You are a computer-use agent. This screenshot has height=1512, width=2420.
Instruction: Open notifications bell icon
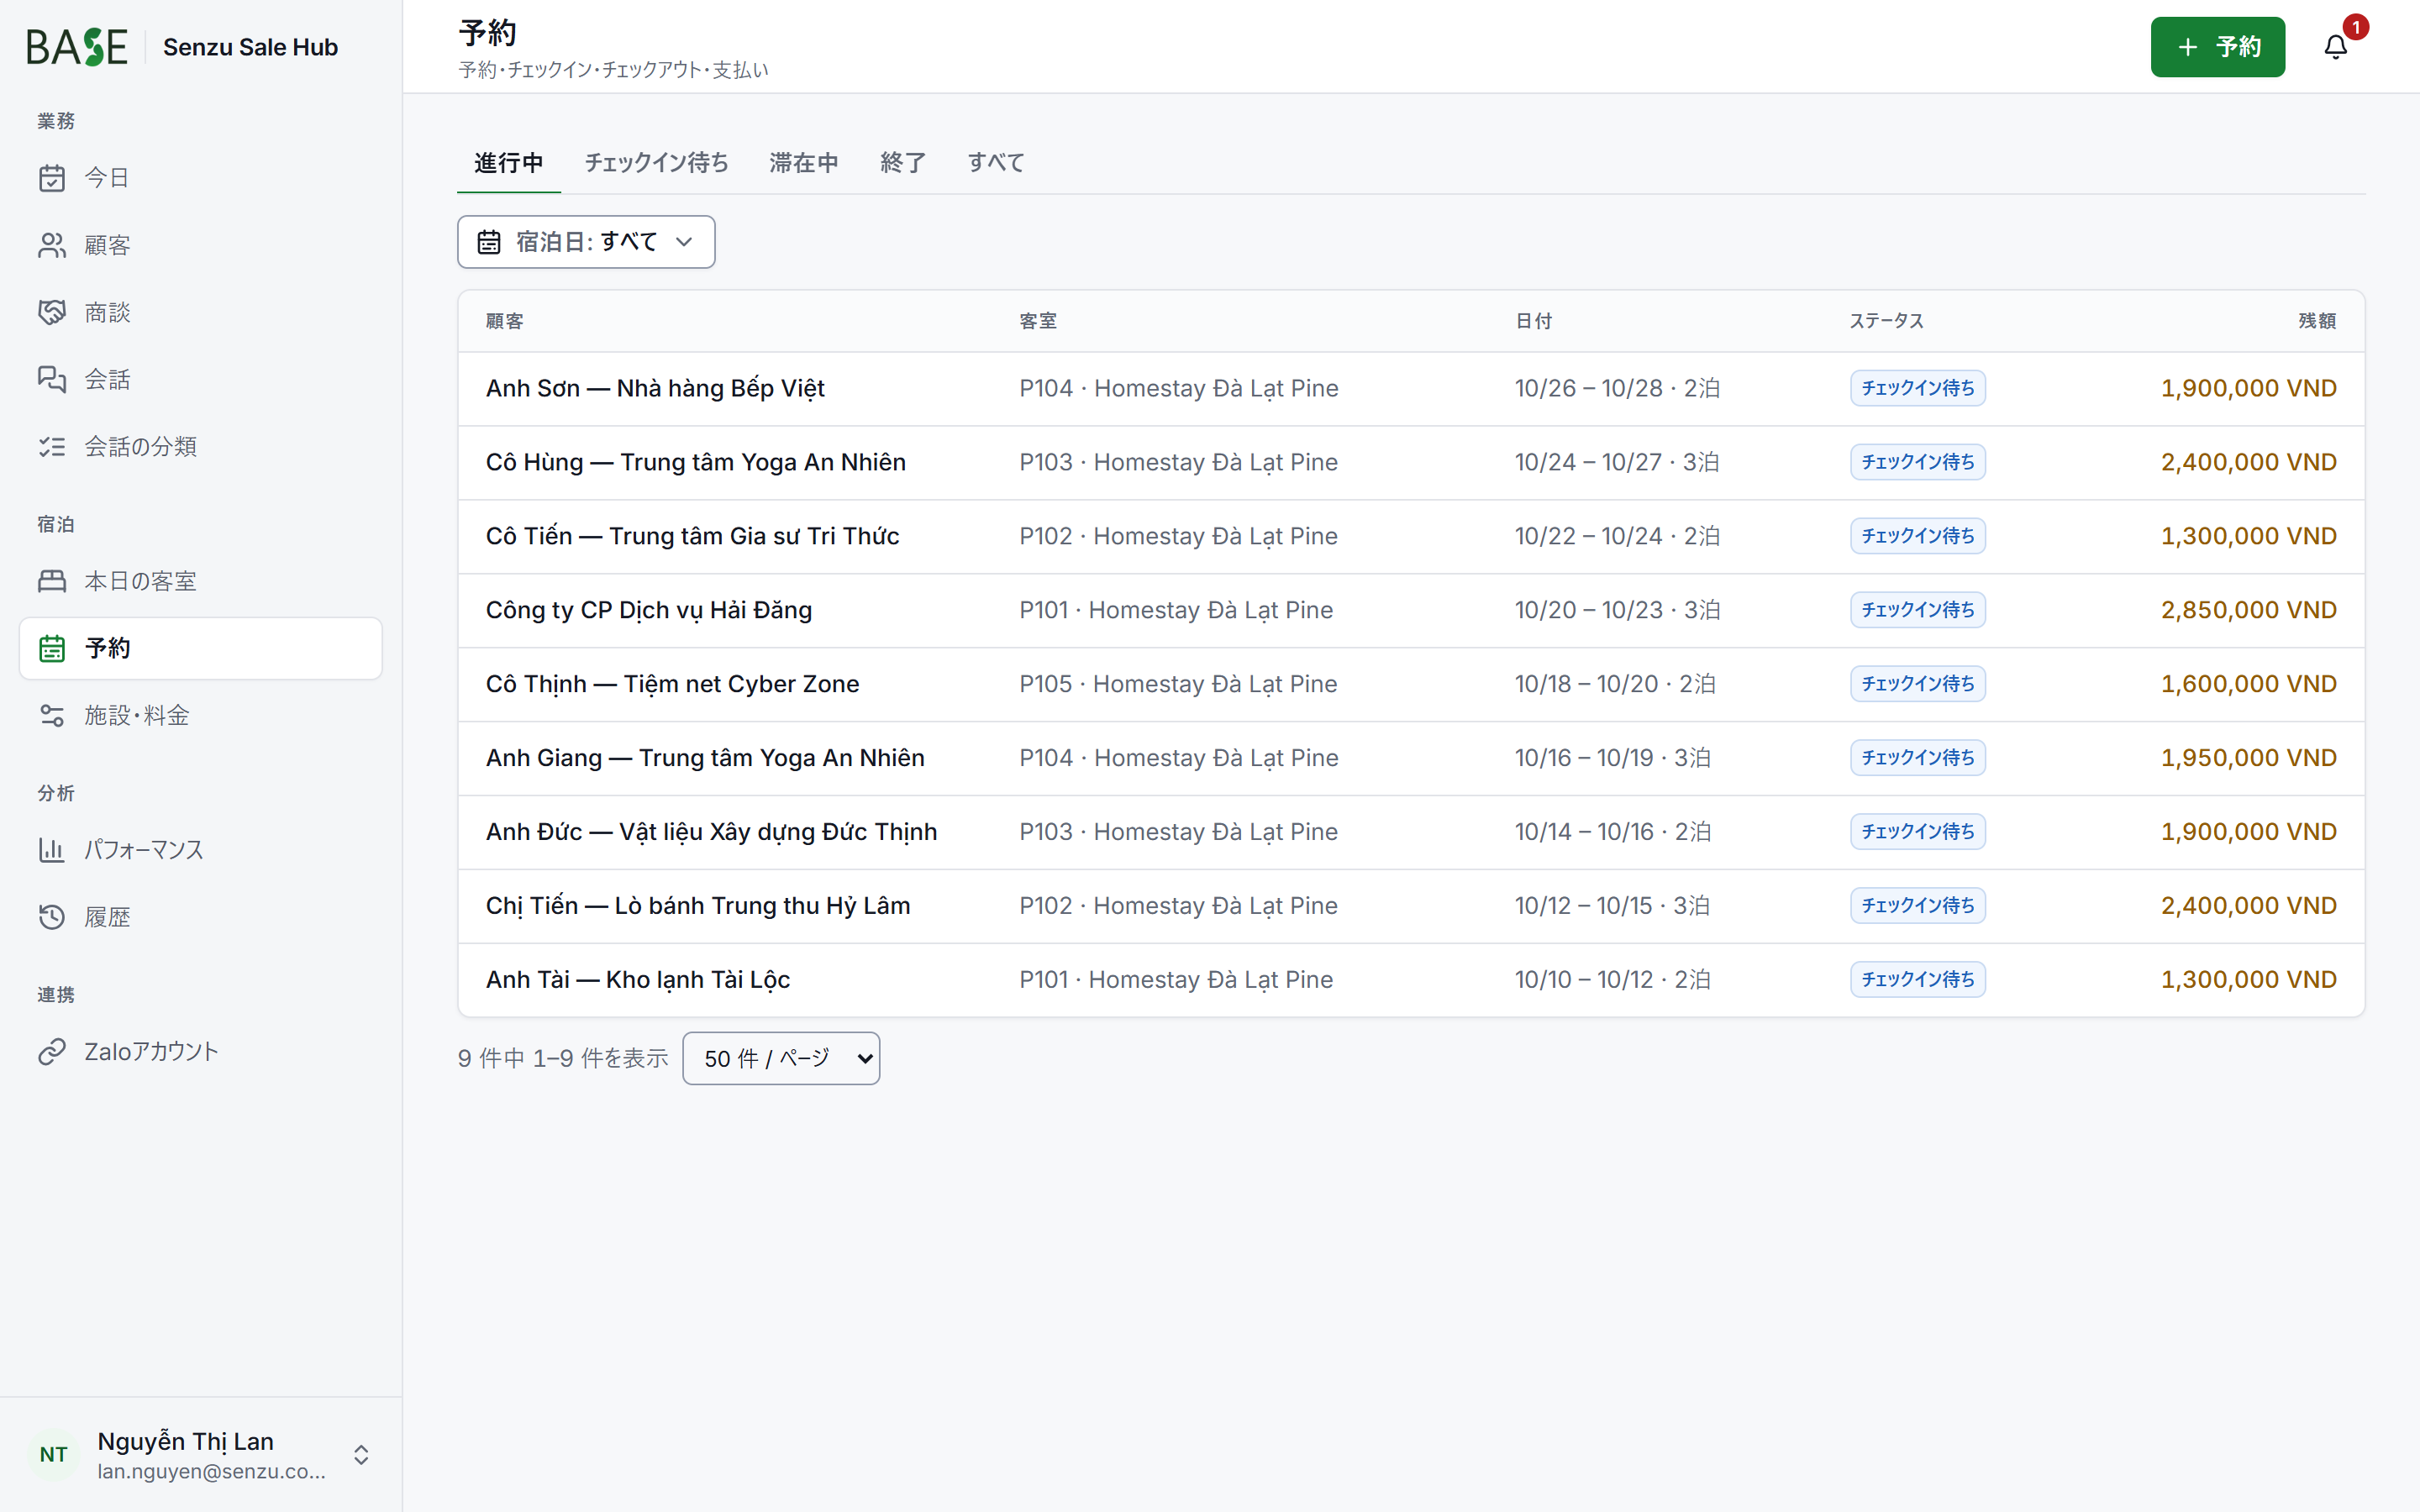[2335, 47]
